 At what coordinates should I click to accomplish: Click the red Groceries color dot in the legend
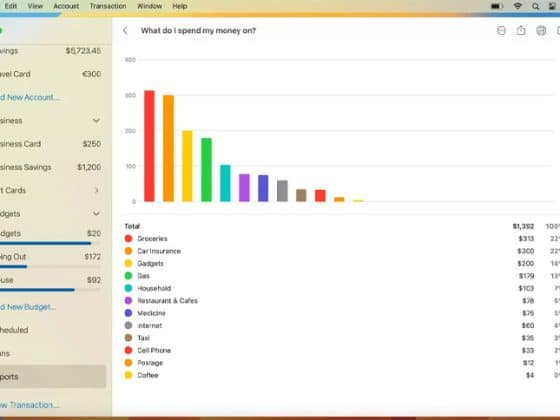128,239
